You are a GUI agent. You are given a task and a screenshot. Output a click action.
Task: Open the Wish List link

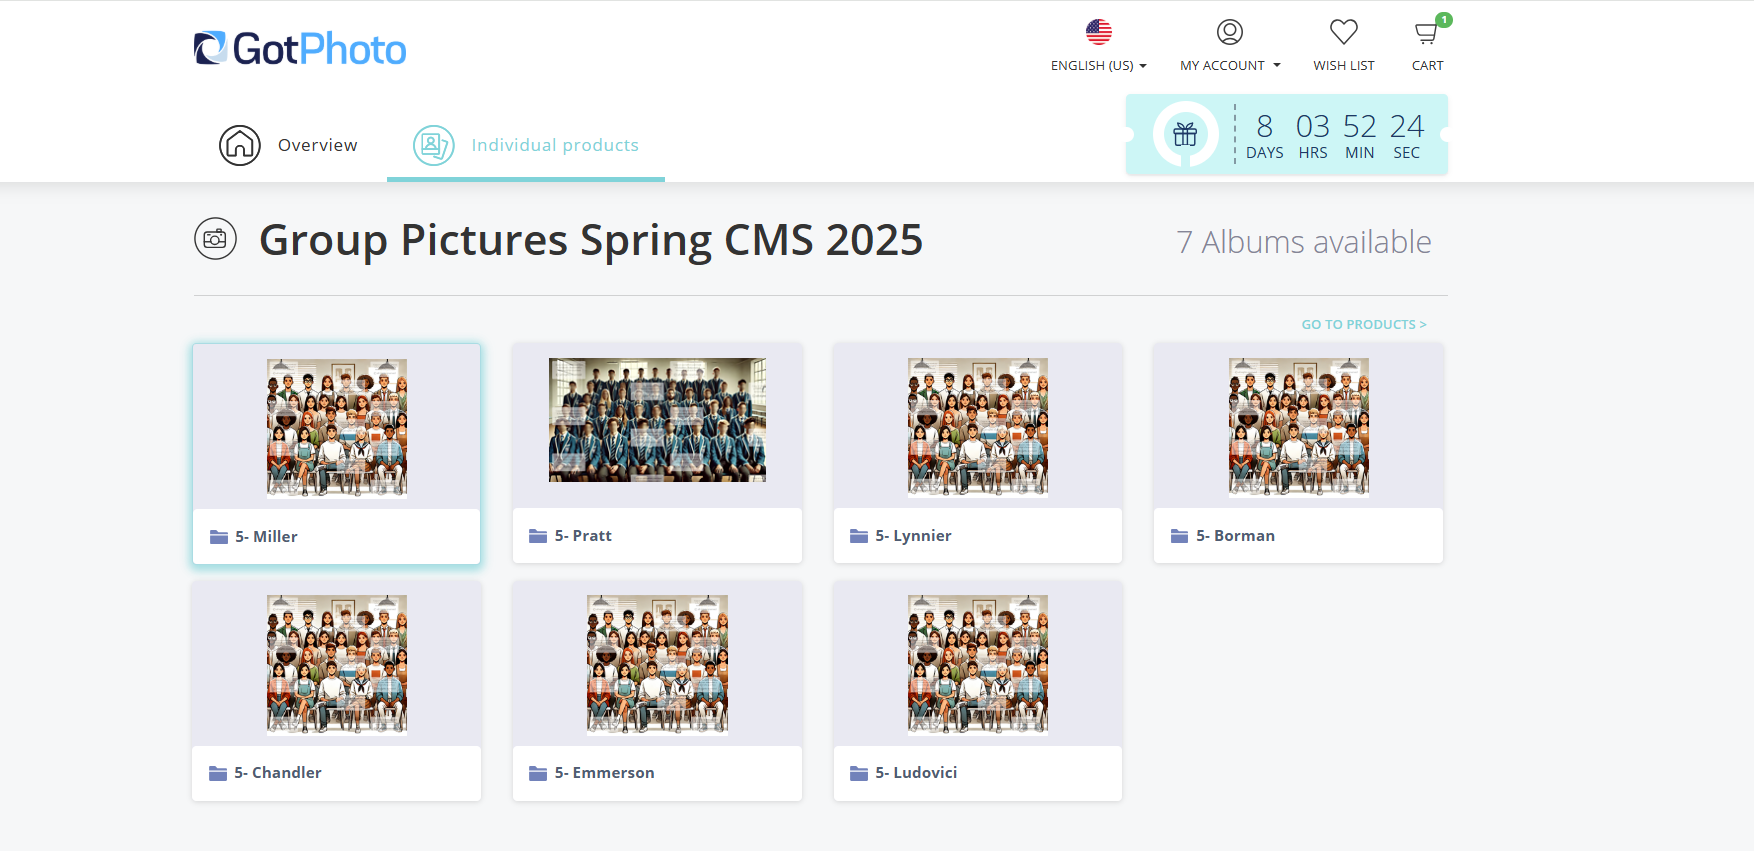(1344, 65)
